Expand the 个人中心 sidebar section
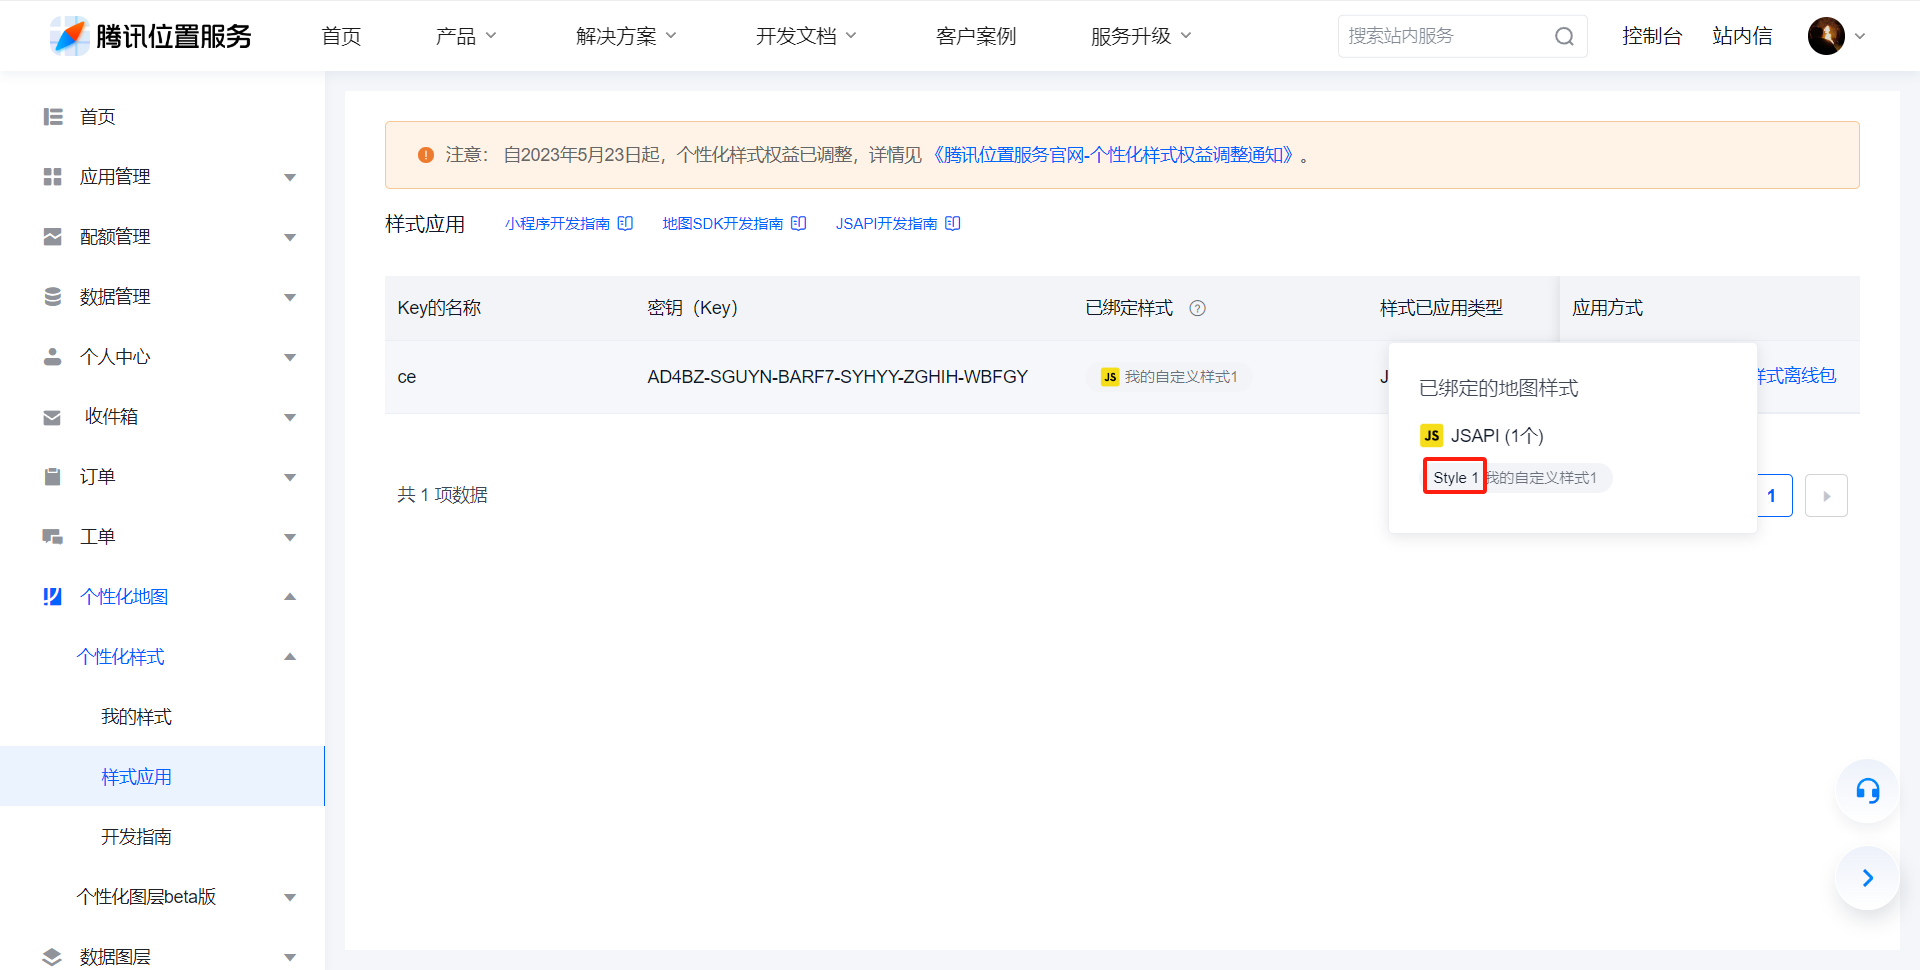1920x970 pixels. tap(290, 358)
